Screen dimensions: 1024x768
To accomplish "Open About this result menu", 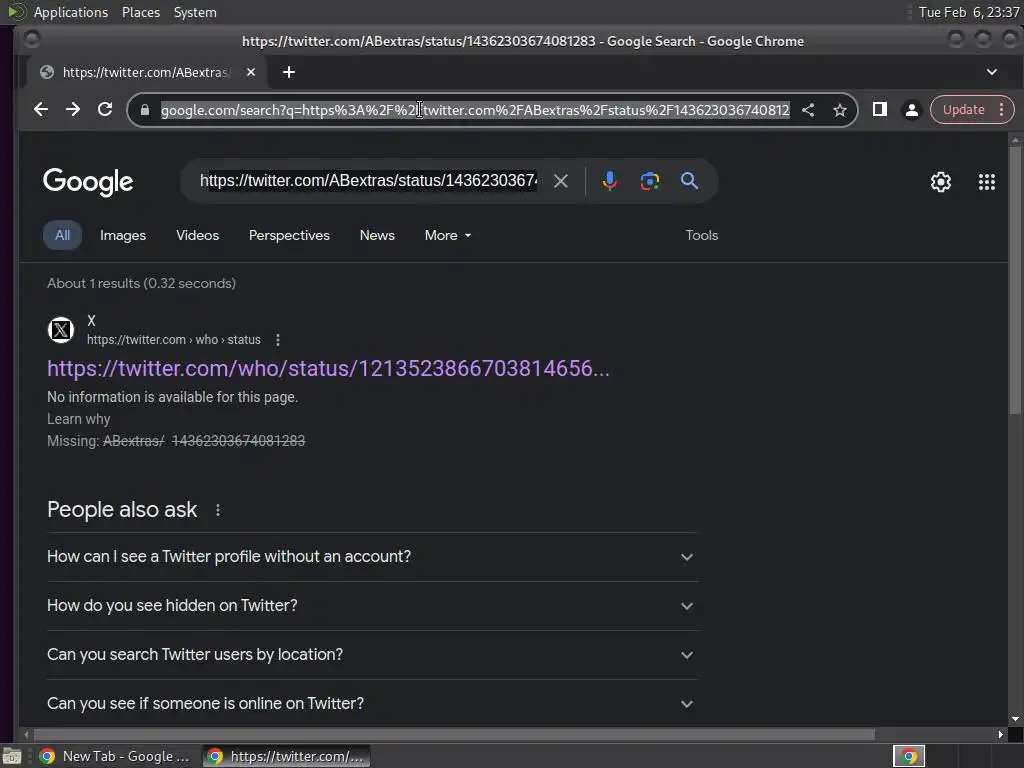I will [x=278, y=340].
